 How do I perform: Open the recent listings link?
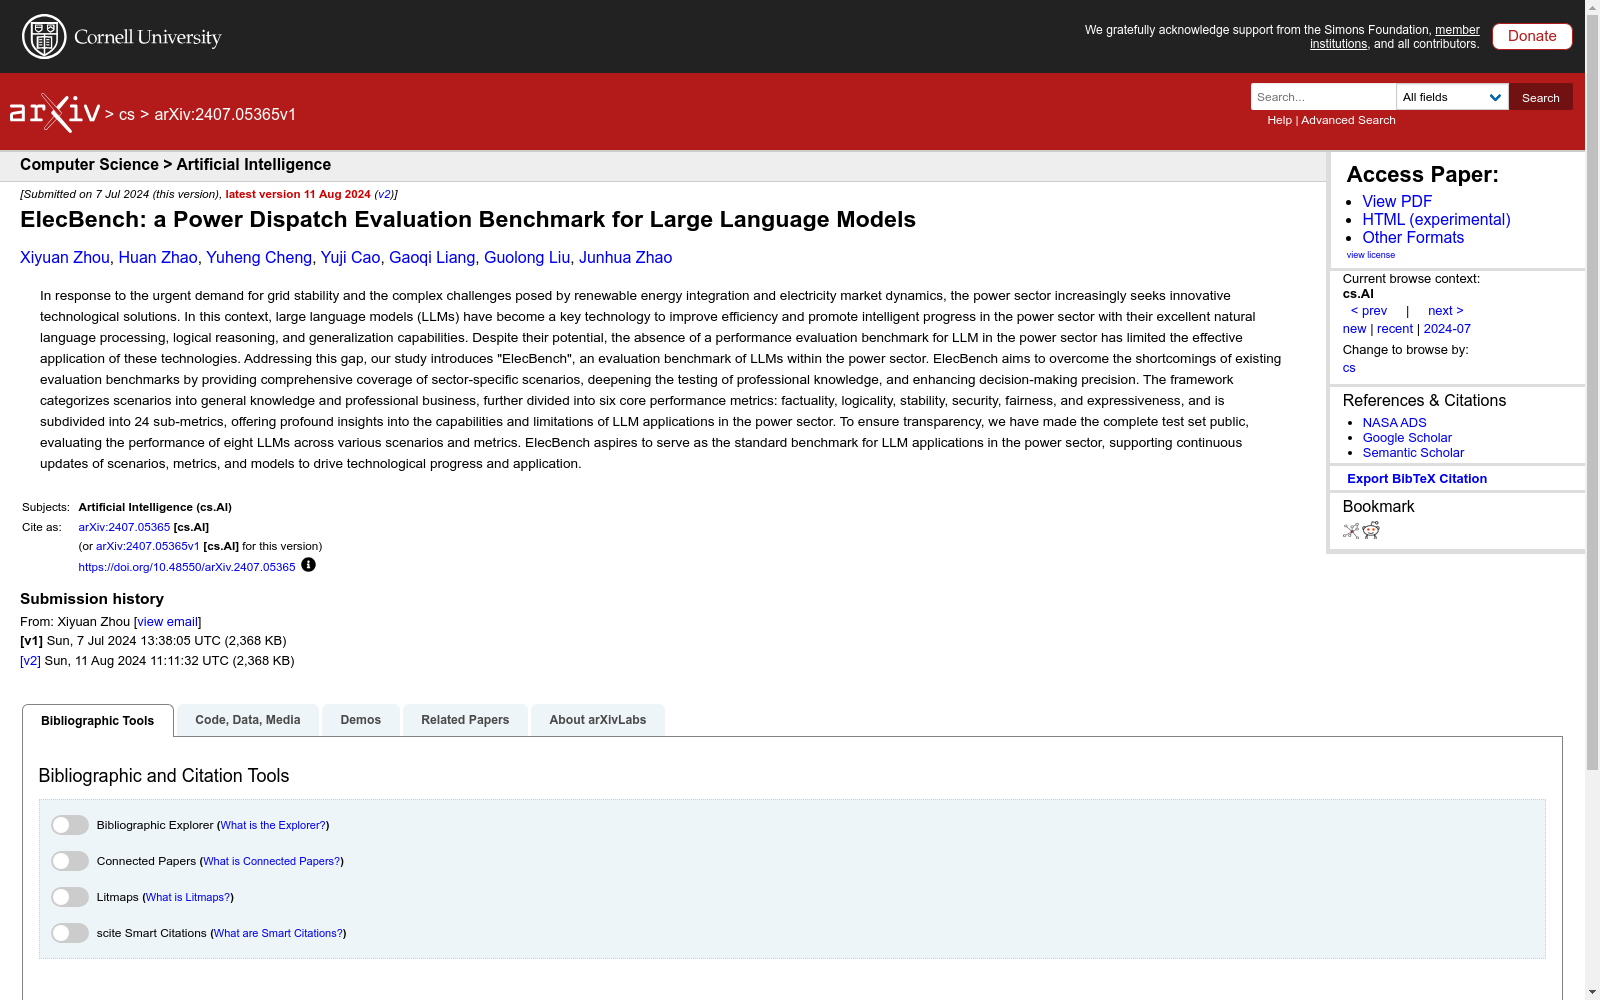pos(1395,329)
